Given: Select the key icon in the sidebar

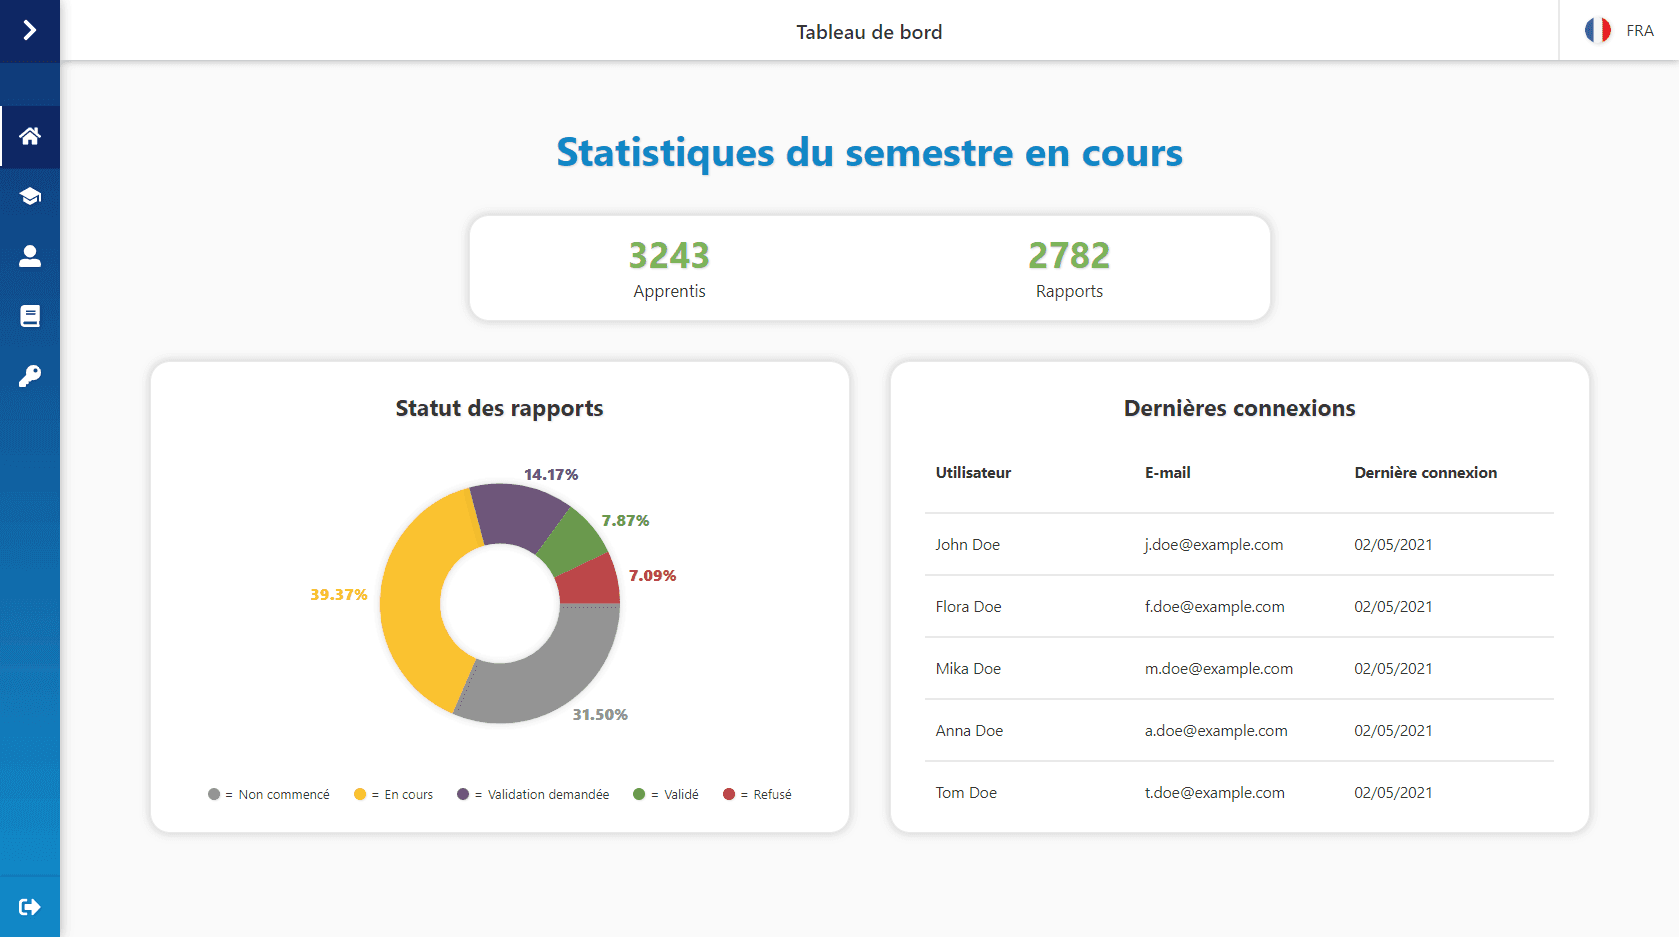Looking at the screenshot, I should coord(30,376).
